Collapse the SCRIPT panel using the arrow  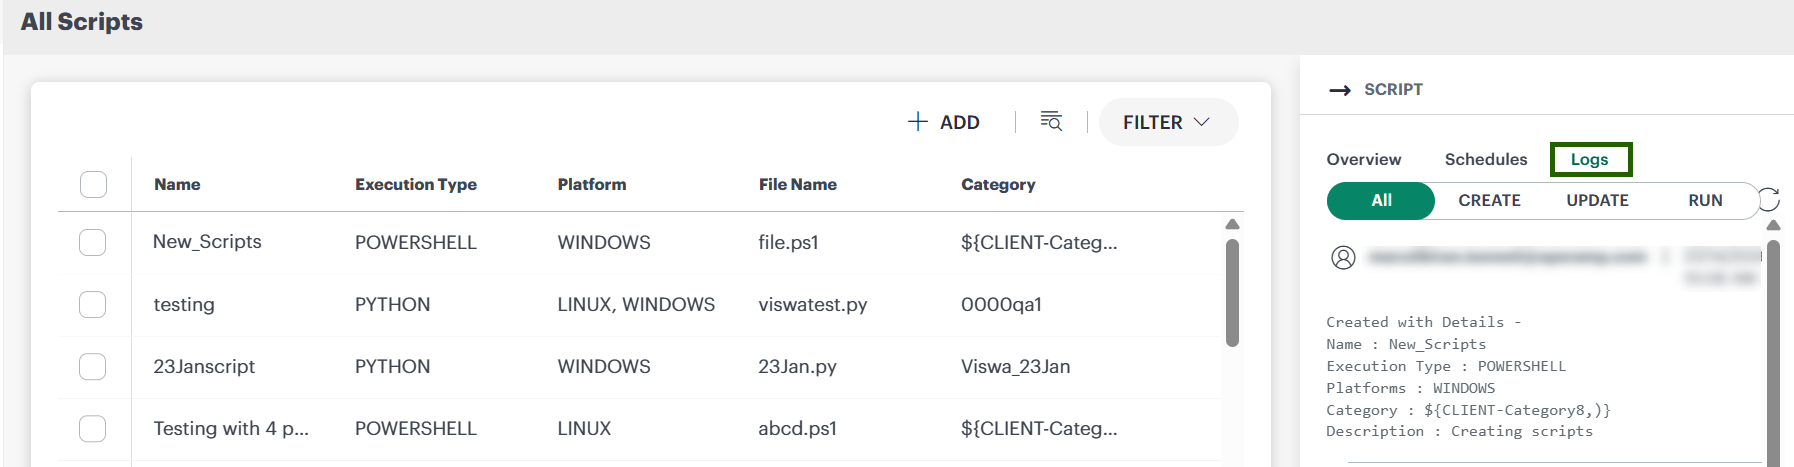1339,90
